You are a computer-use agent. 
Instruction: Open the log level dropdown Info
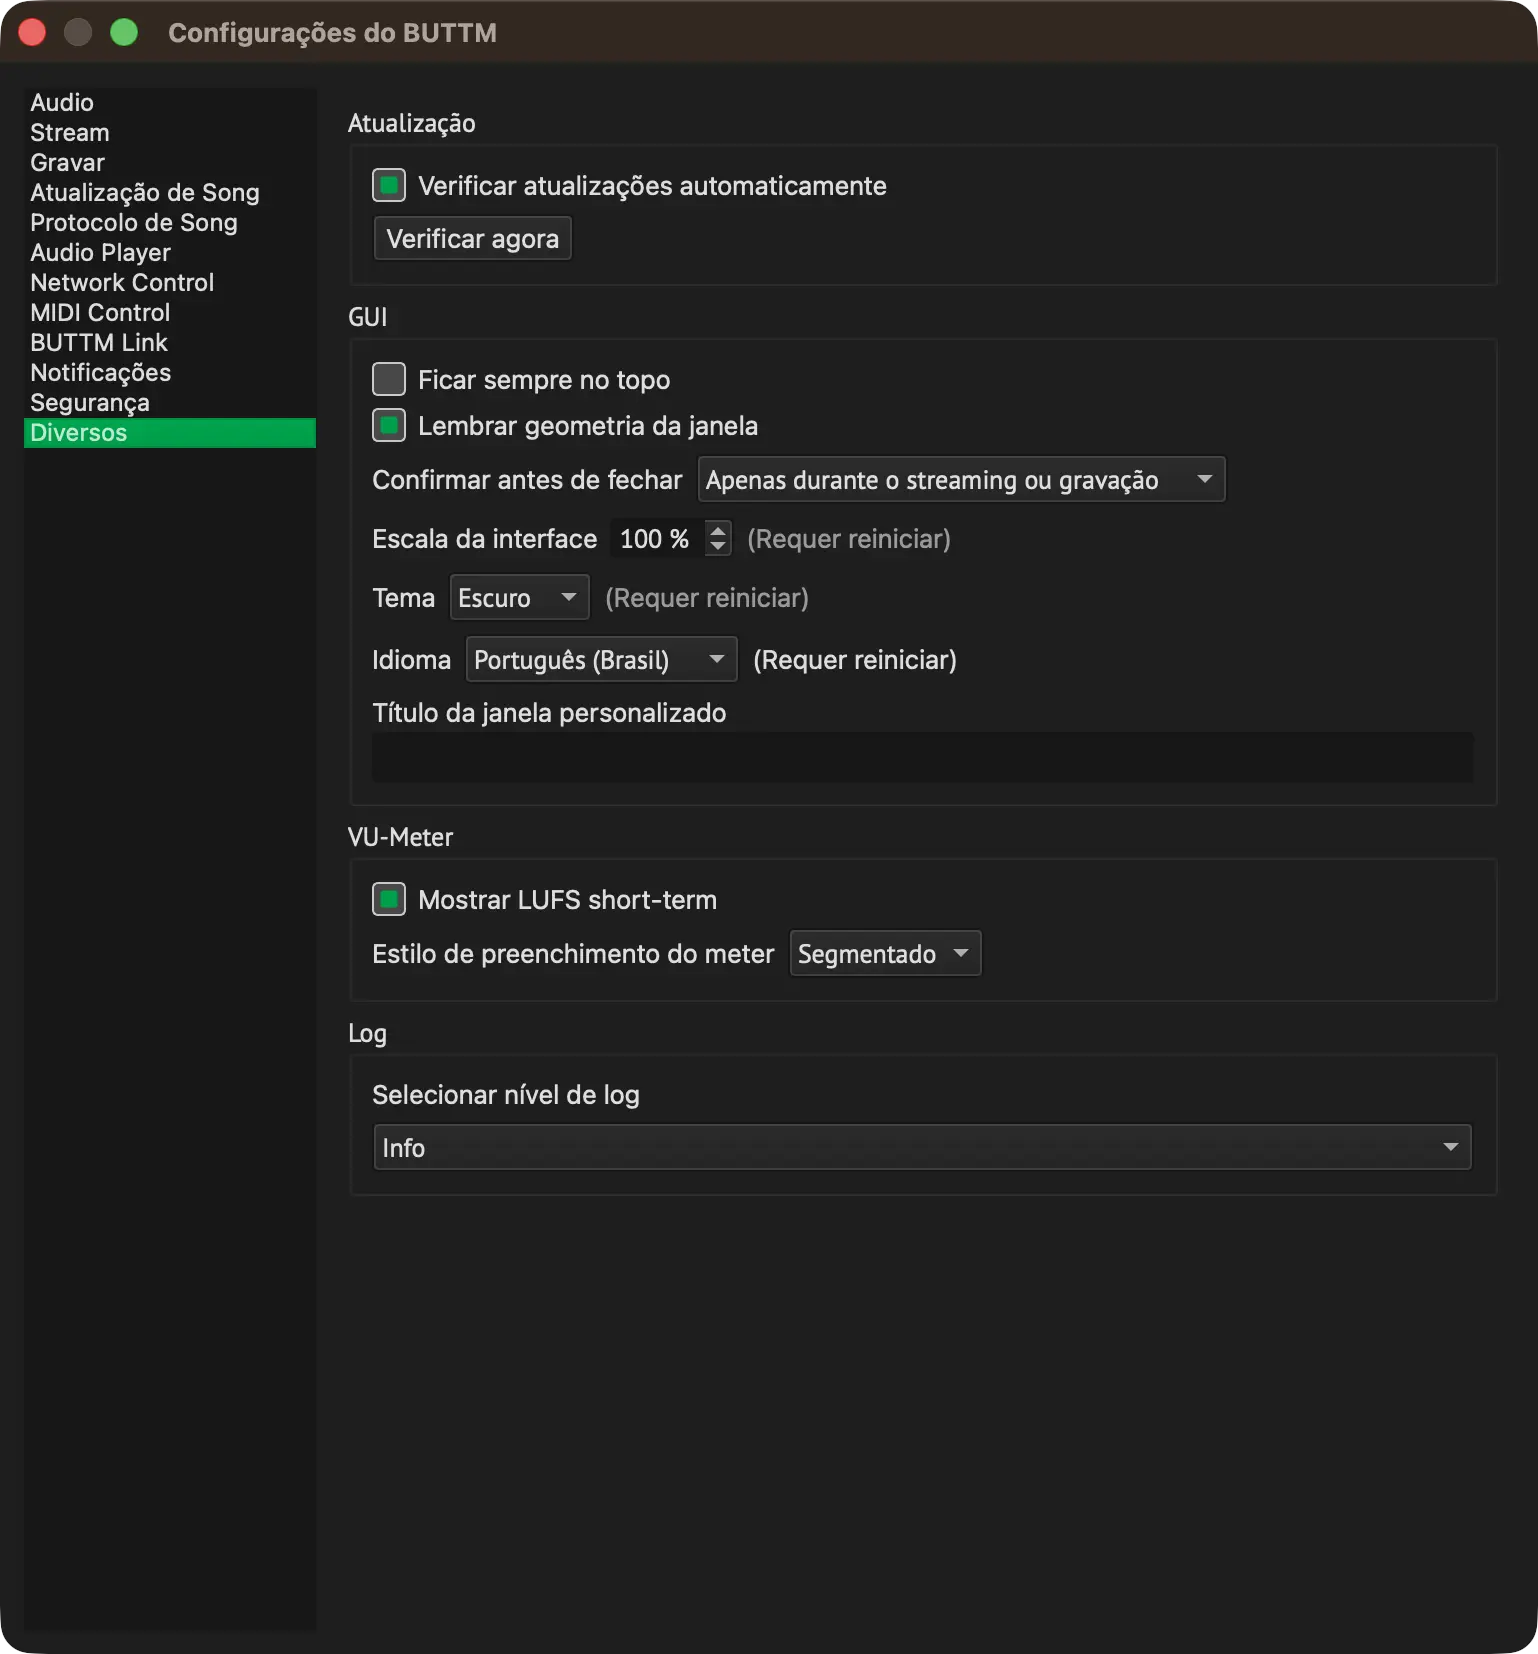point(922,1148)
